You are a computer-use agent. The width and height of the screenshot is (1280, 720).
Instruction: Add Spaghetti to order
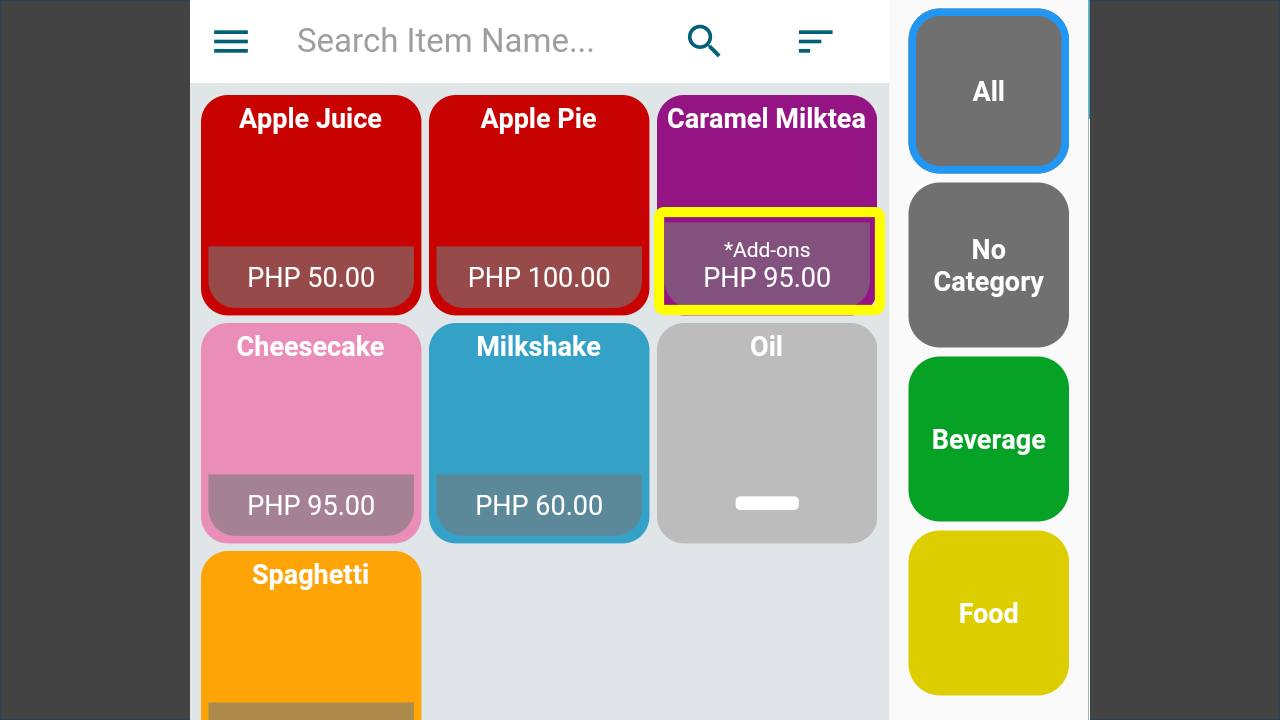[x=311, y=635]
